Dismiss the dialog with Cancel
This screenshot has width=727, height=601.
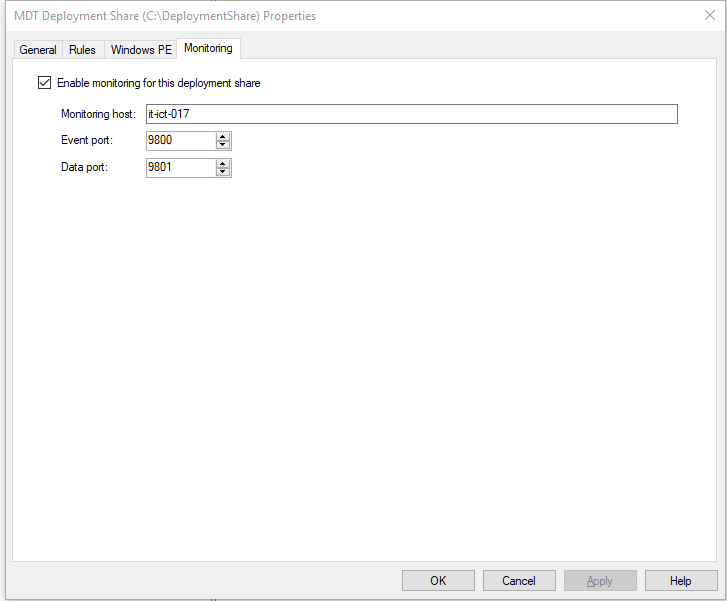click(x=519, y=581)
